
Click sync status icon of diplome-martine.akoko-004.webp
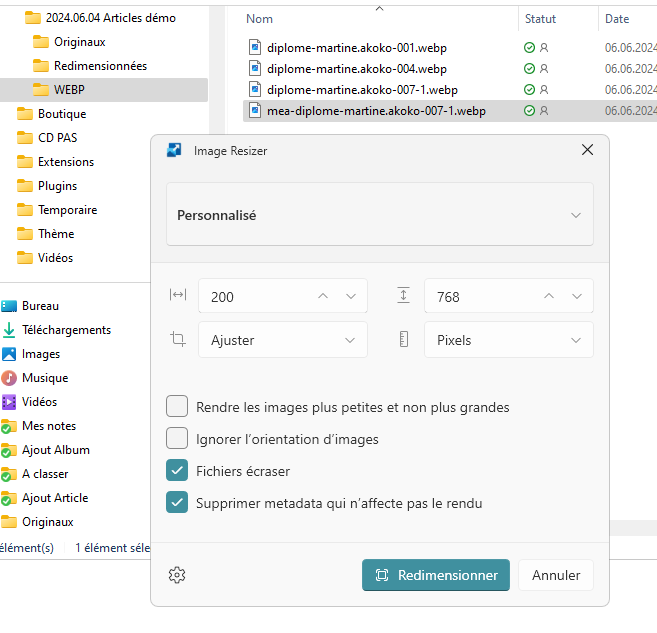pyautogui.click(x=529, y=69)
